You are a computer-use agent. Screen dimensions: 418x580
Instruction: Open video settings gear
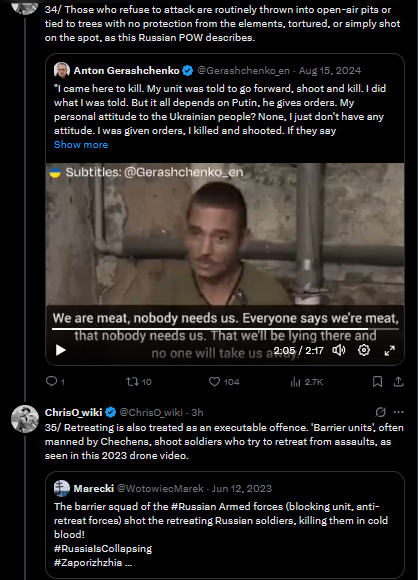[364, 350]
